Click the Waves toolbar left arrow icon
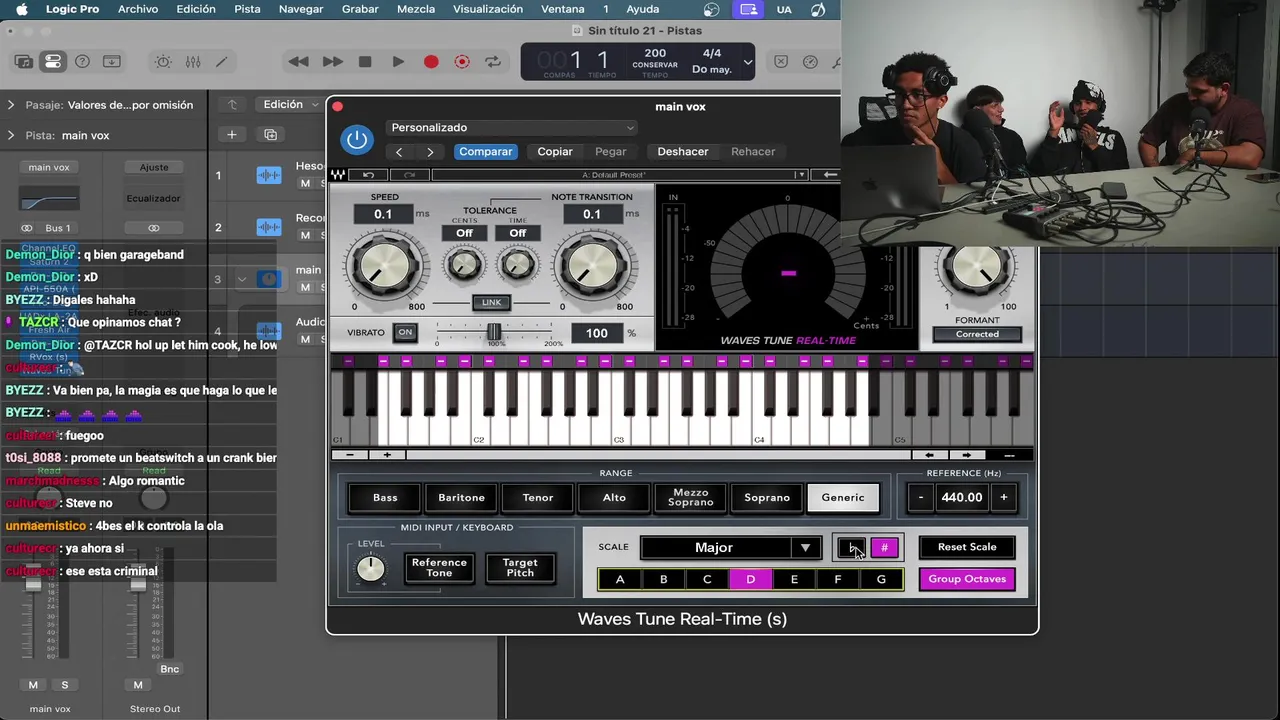Screen dimensions: 1280x720 point(830,175)
